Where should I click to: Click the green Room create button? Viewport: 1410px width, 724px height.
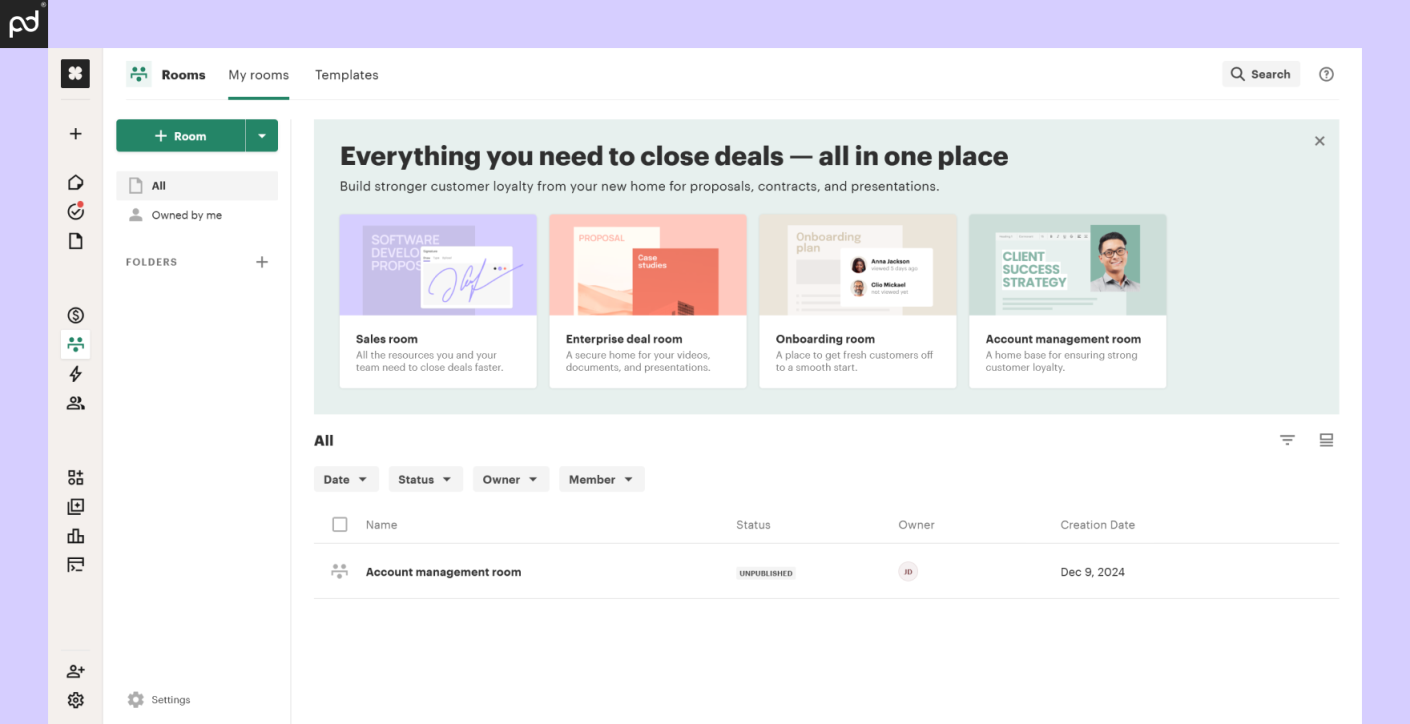(181, 136)
